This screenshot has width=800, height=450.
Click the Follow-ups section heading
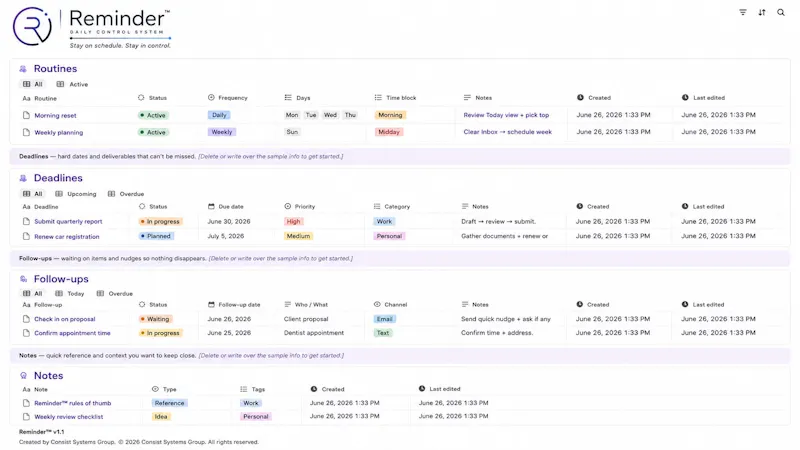(61, 279)
